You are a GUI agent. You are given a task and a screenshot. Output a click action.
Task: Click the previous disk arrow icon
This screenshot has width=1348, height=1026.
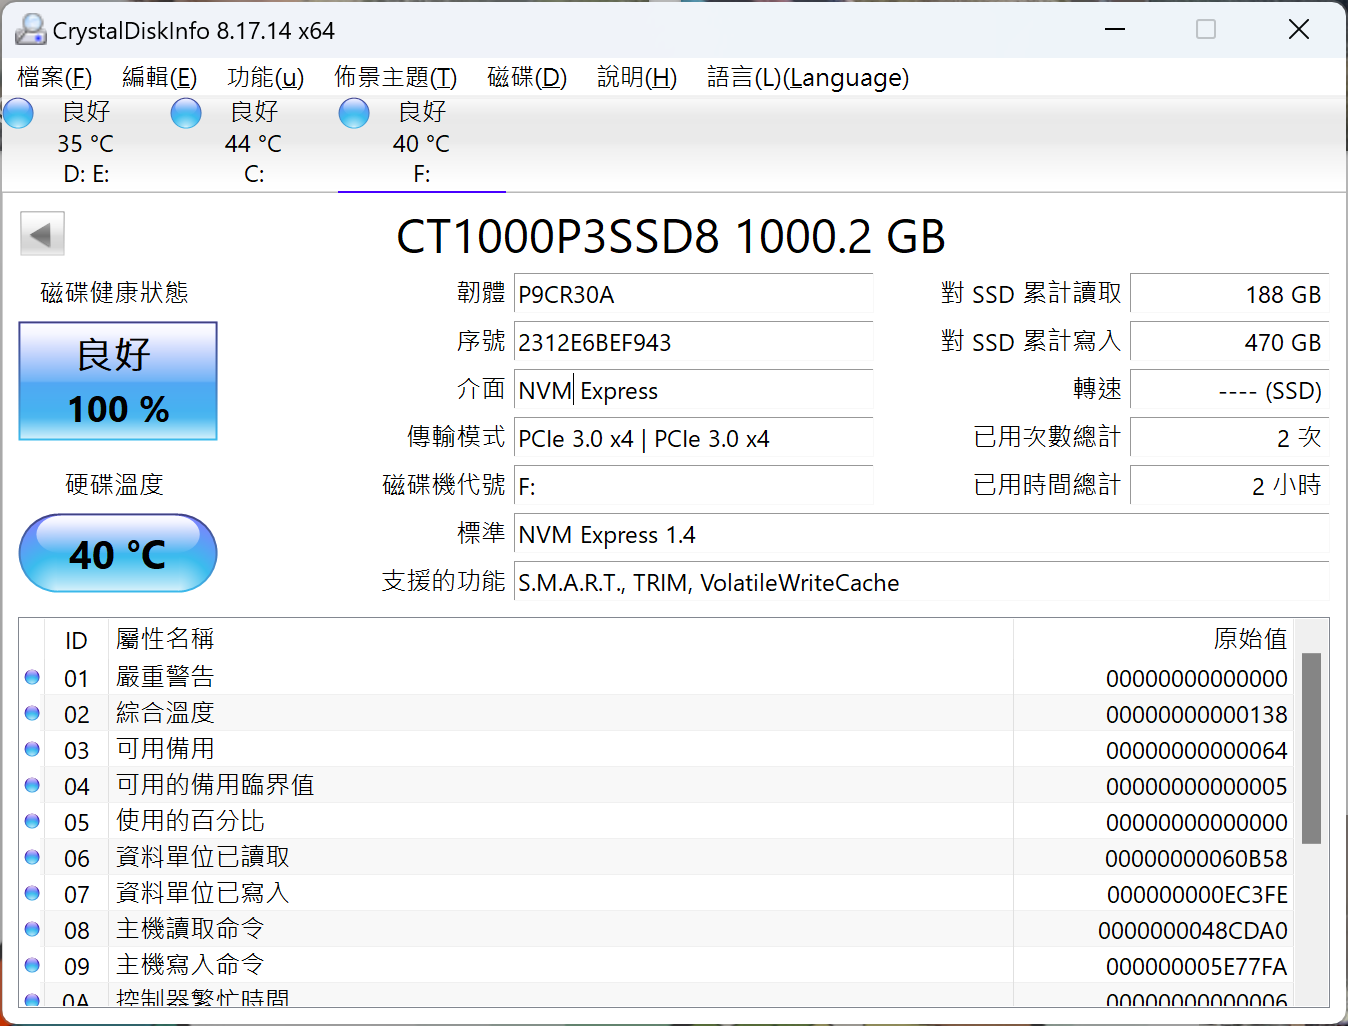(x=42, y=235)
